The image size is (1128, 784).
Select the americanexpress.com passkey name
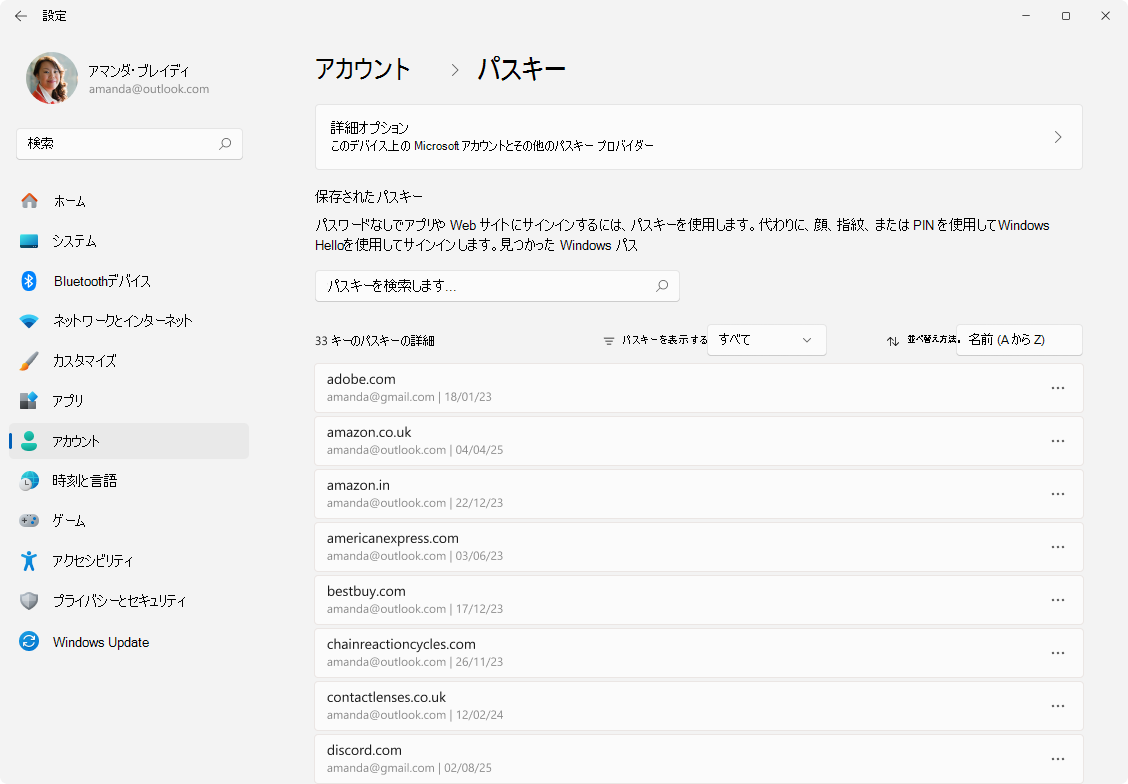(x=393, y=538)
